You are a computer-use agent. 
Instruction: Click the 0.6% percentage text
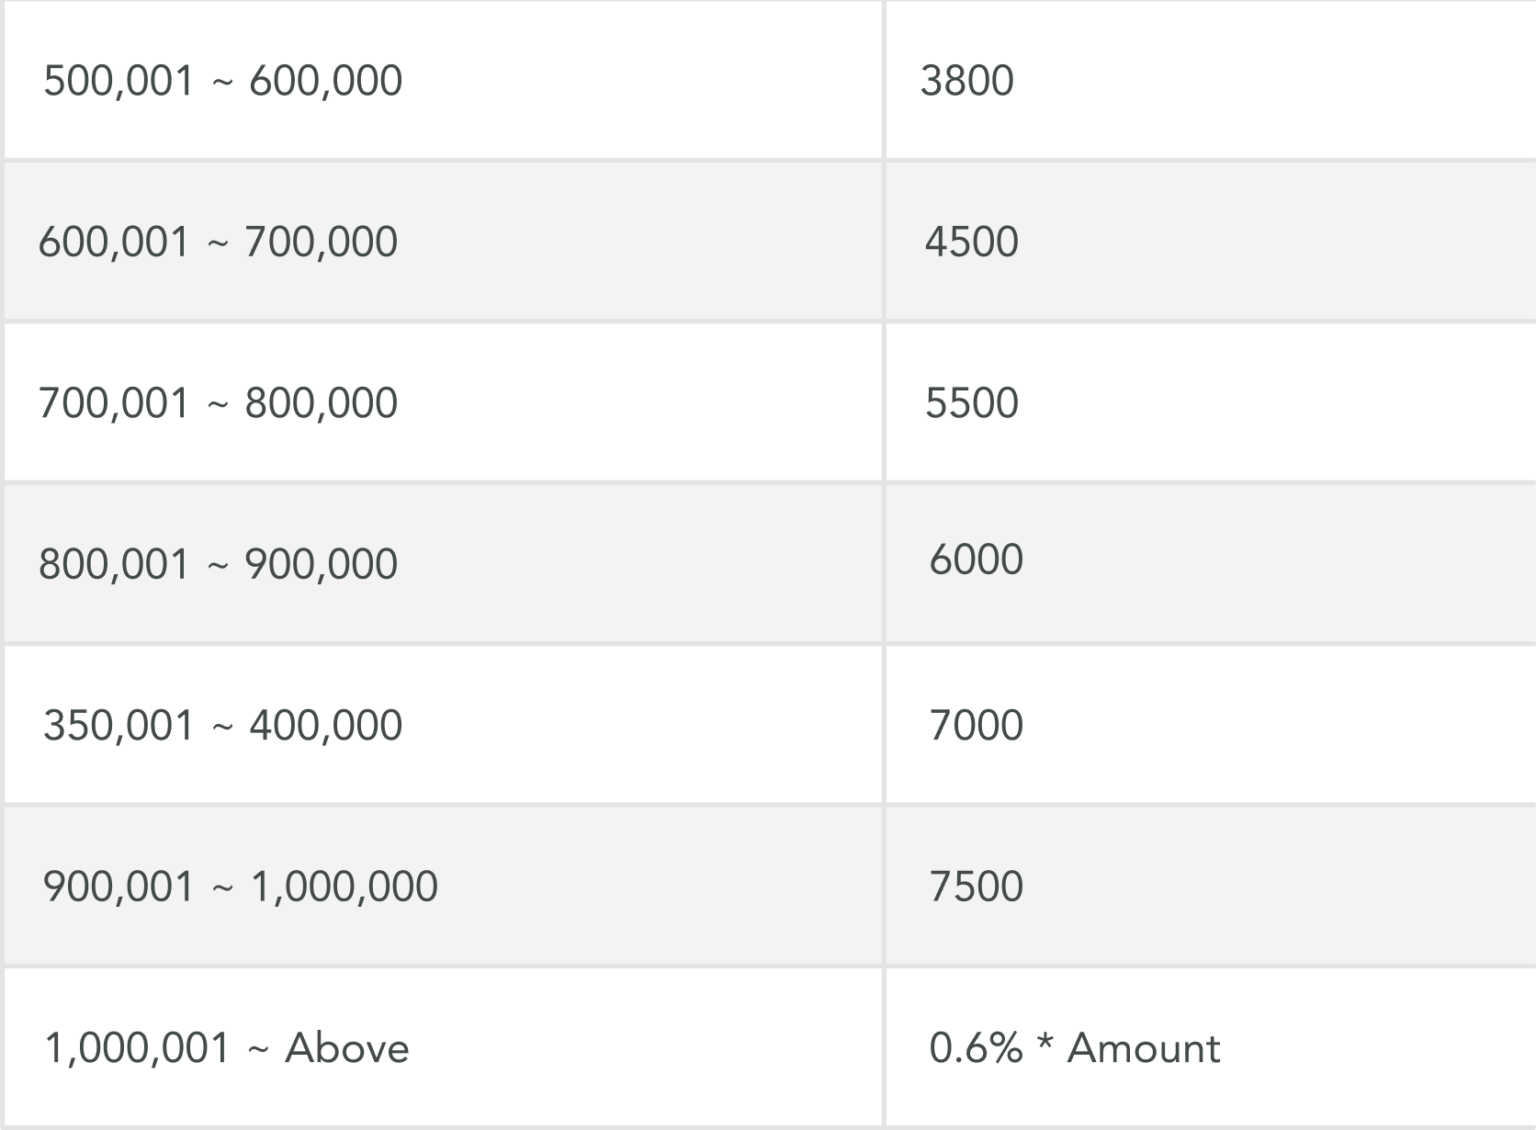click(x=975, y=1048)
